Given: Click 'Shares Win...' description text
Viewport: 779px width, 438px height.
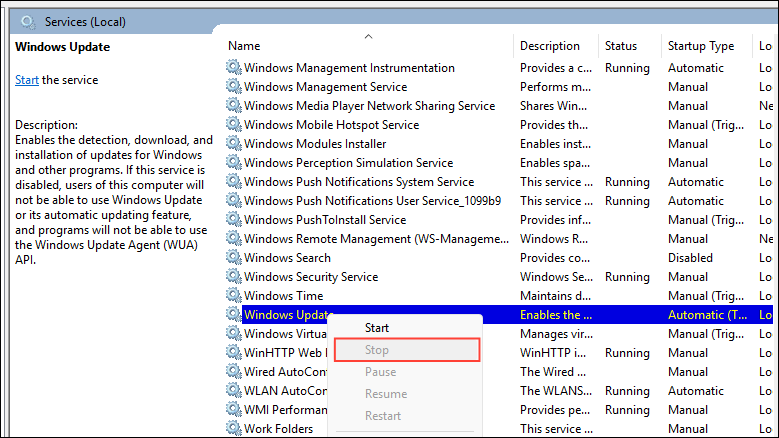Looking at the screenshot, I should tap(553, 106).
